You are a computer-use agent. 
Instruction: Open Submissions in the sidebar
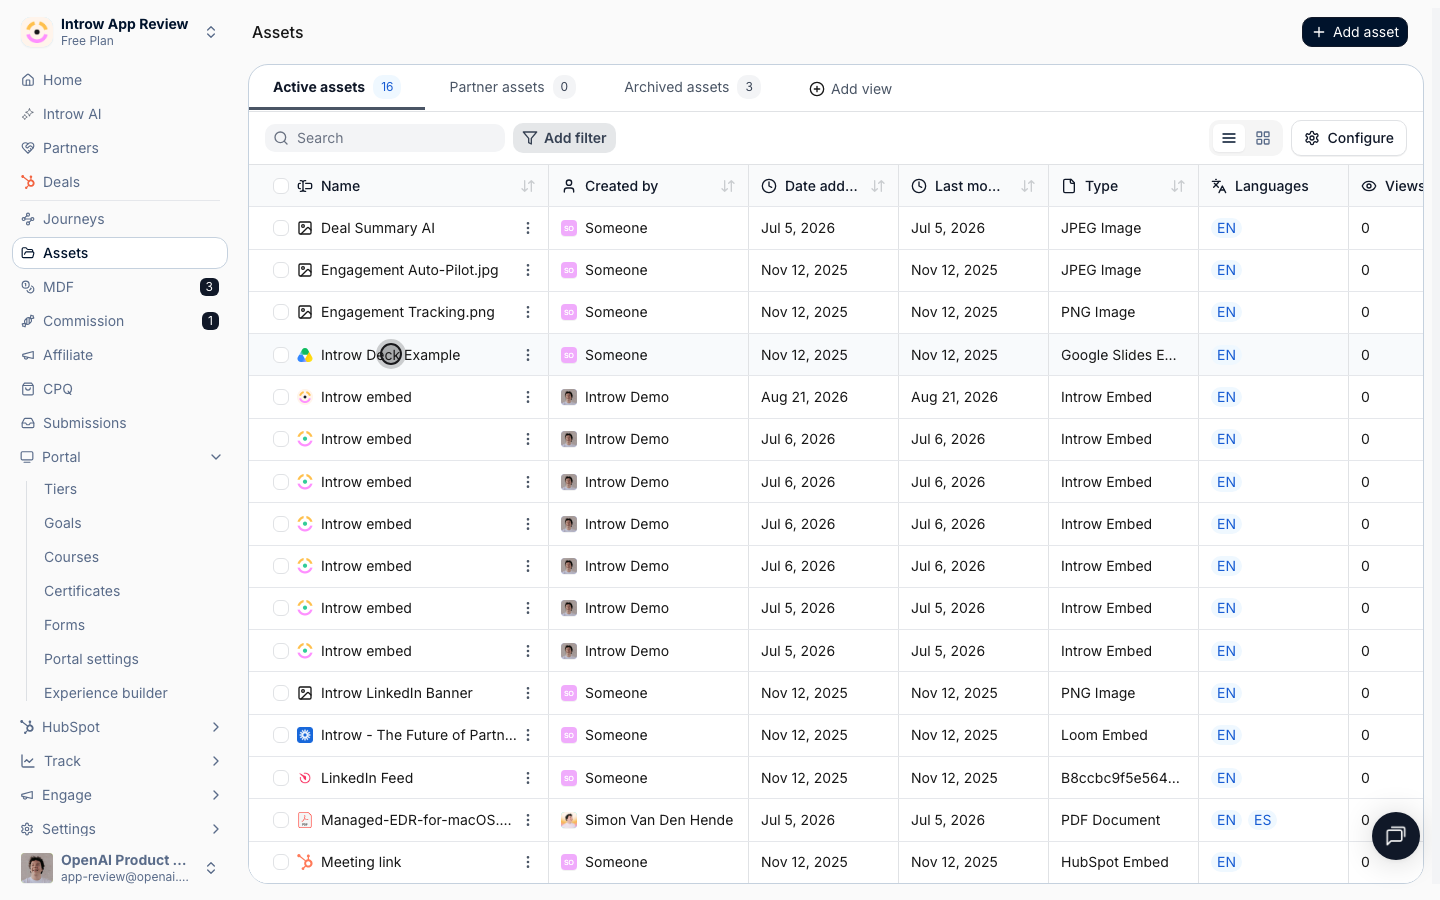pos(120,423)
